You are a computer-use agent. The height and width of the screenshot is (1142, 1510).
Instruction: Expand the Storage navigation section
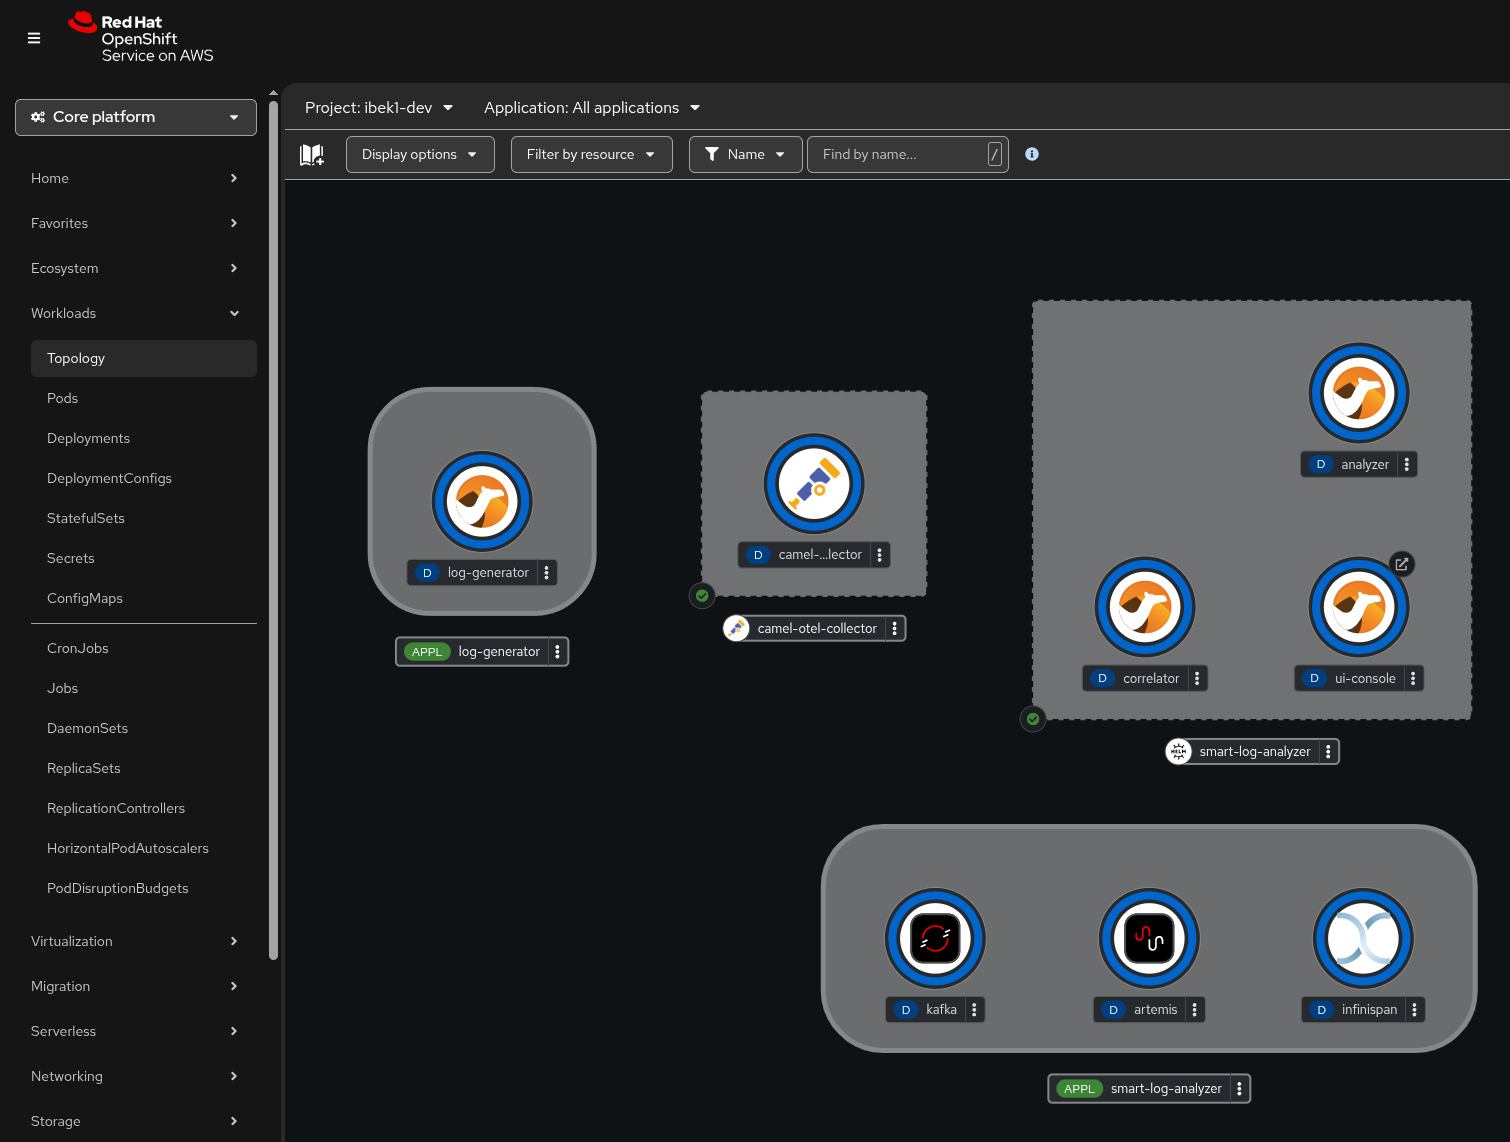point(136,1121)
